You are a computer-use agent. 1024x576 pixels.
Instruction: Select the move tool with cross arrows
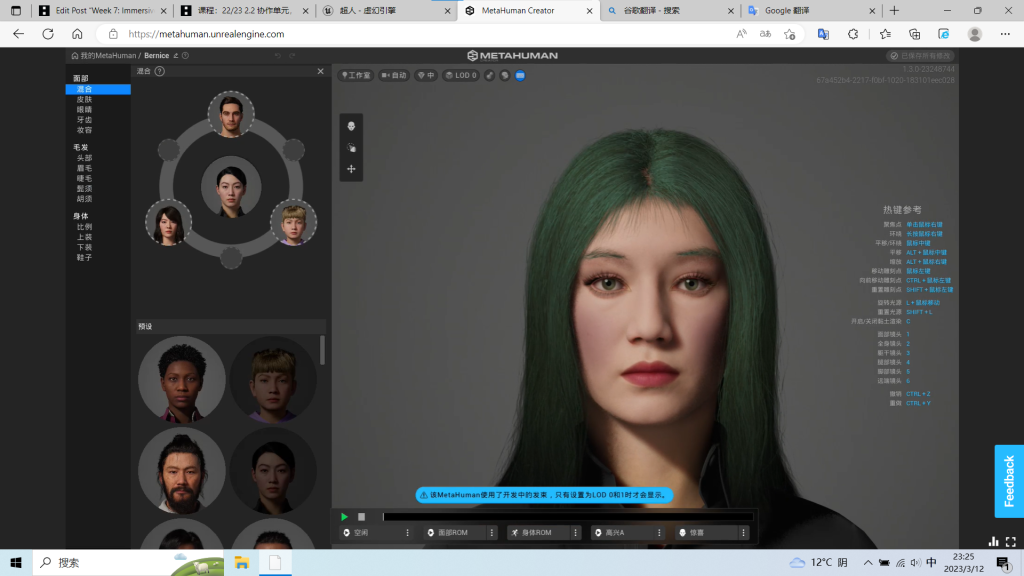[351, 169]
